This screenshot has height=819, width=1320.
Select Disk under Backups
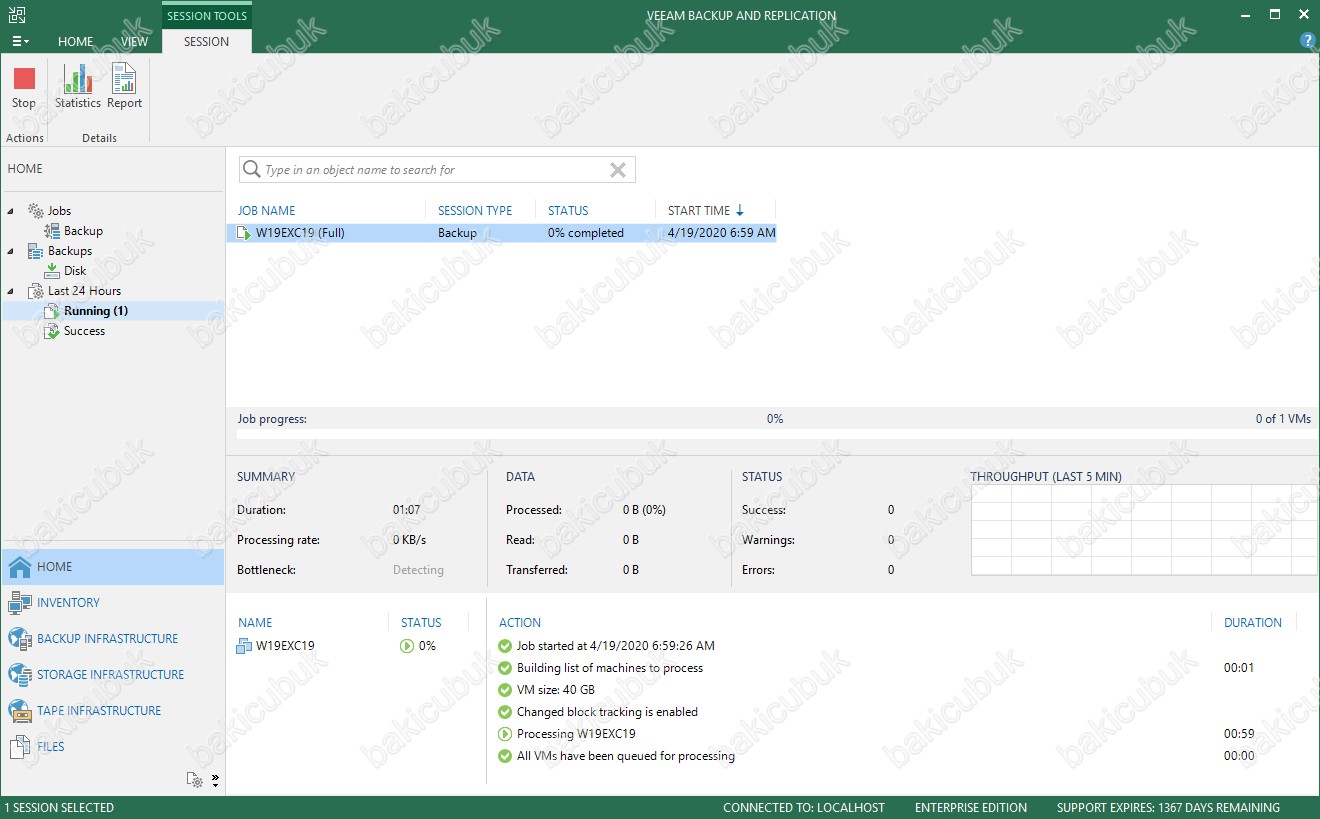click(x=75, y=271)
